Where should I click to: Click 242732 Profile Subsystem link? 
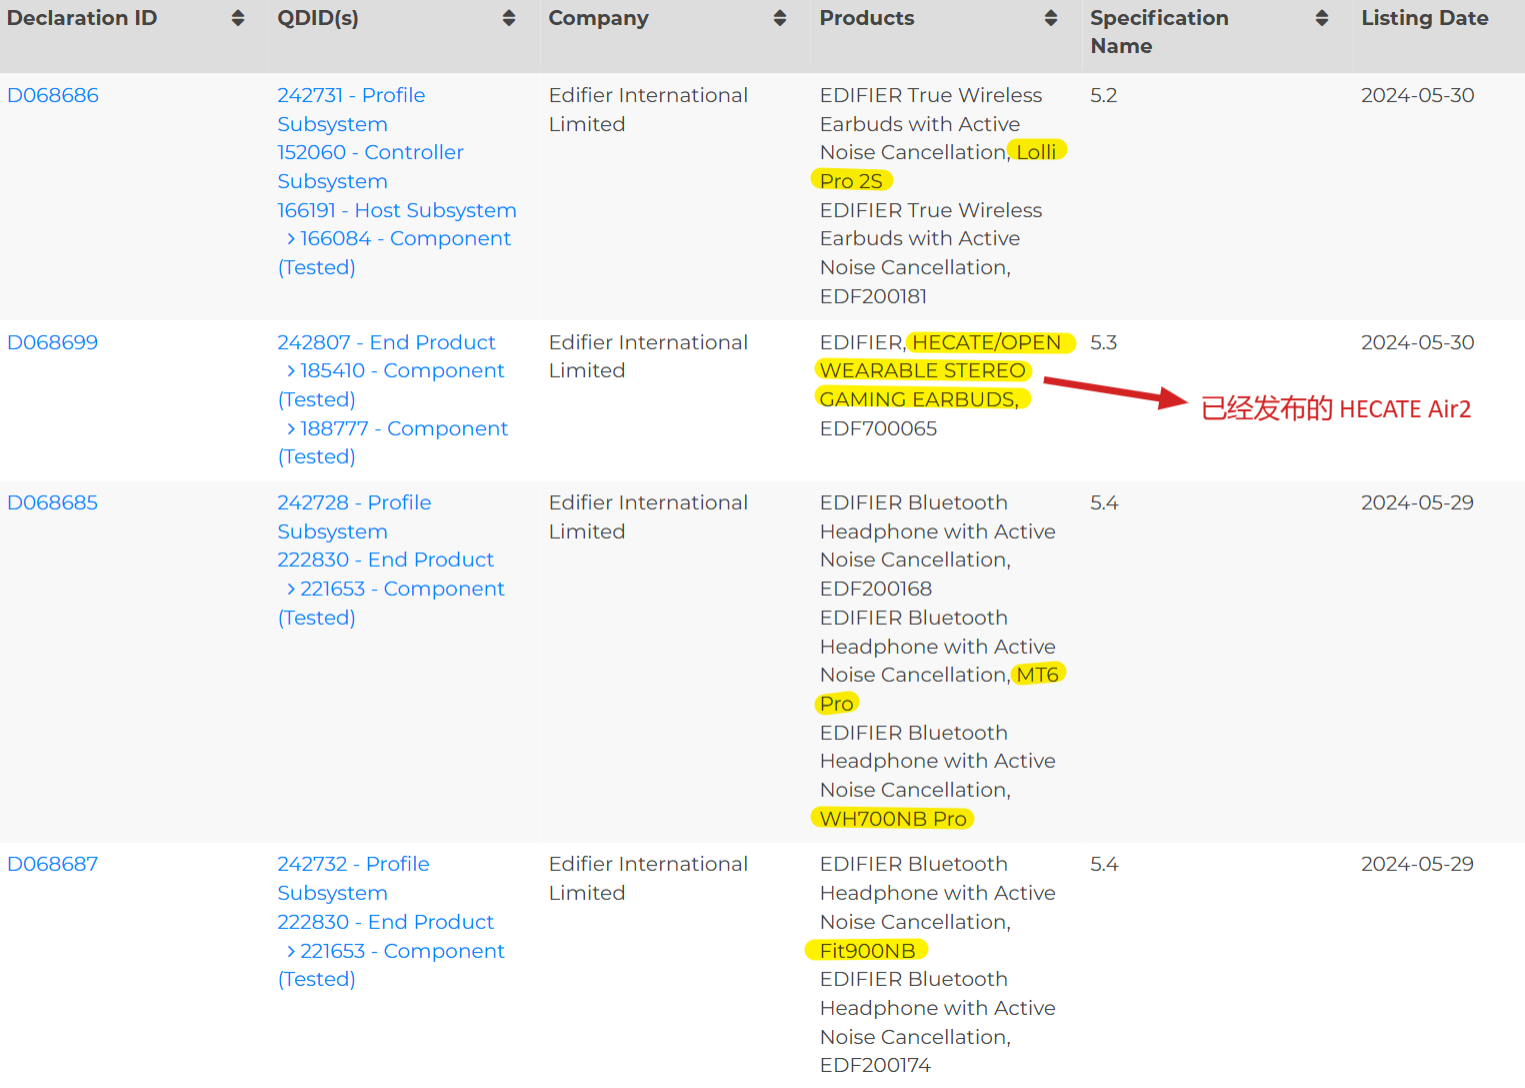click(x=353, y=864)
